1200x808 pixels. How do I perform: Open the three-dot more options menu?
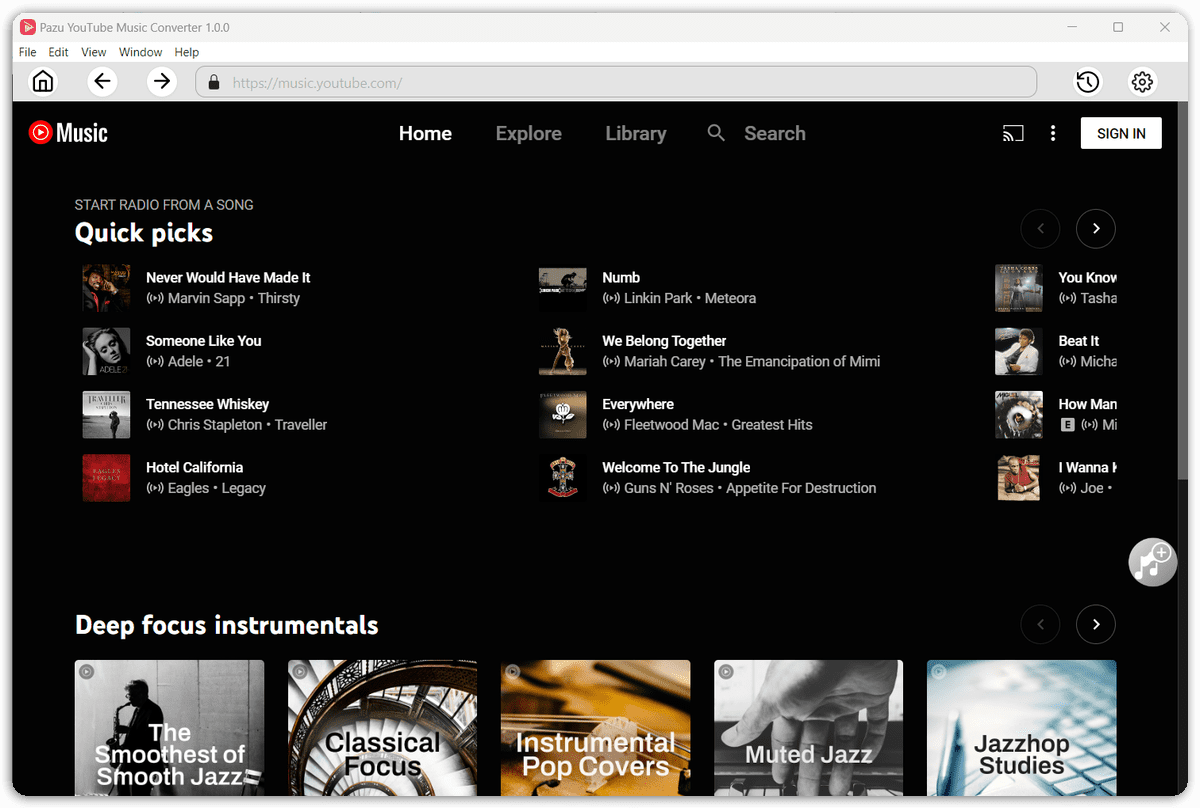click(x=1053, y=133)
